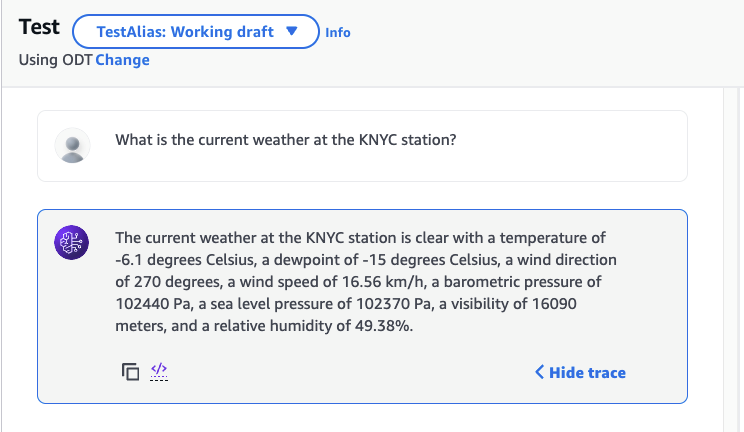
Task: Click the Using ODT label
Action: point(55,60)
